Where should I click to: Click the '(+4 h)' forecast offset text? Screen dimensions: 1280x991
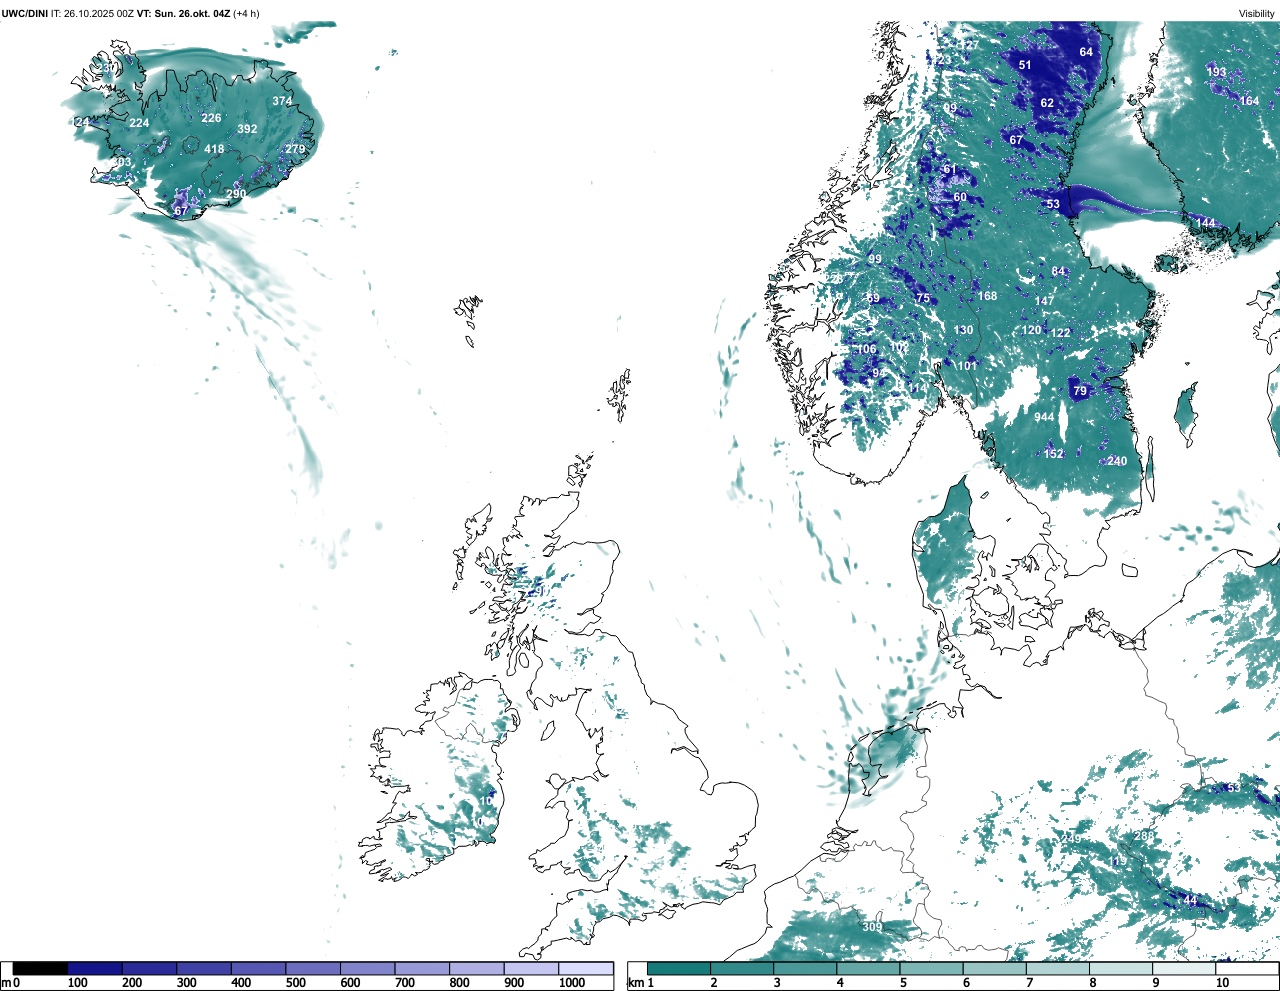(246, 13)
